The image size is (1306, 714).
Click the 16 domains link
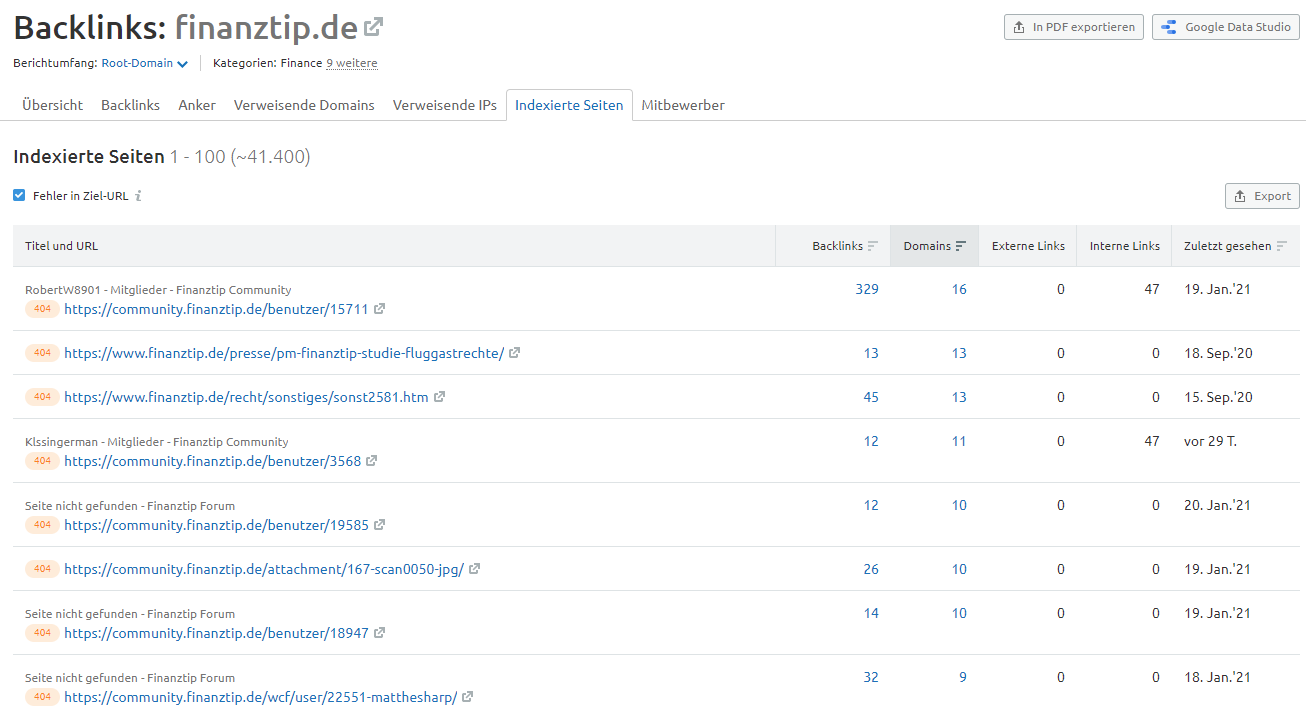[959, 288]
